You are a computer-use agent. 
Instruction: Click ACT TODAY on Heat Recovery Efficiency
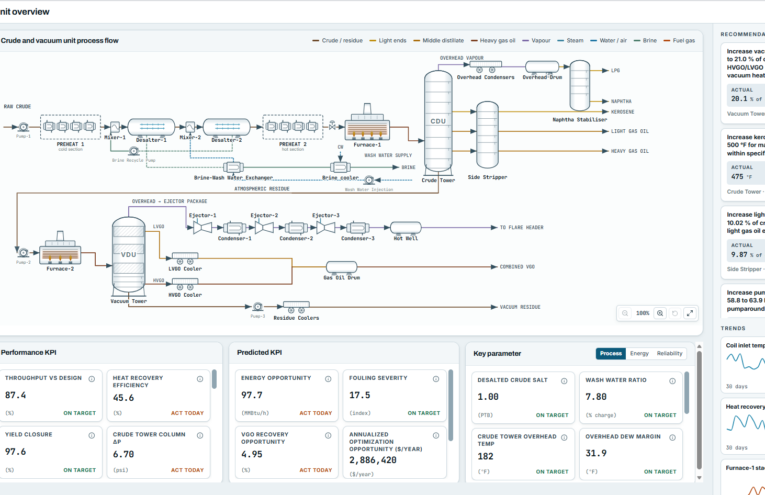click(187, 413)
